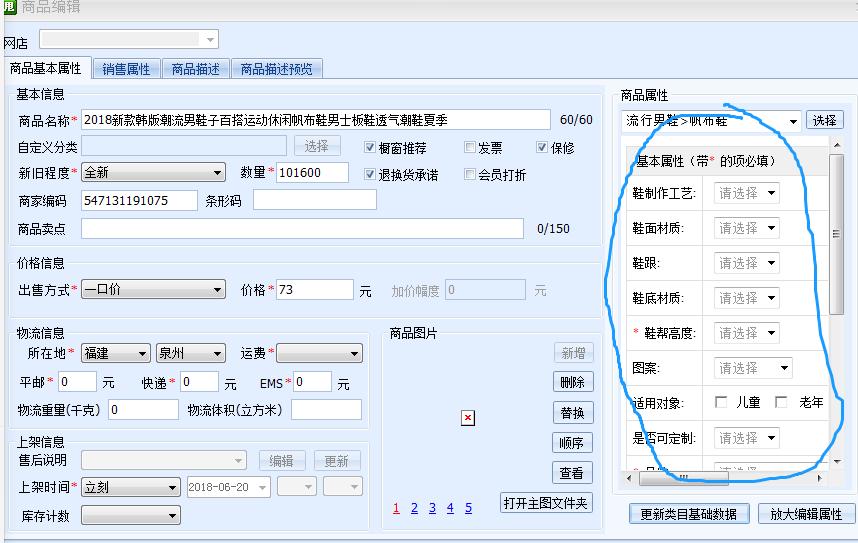858x543 pixels.
Task: Open the 库存计数 dropdown
Action: 131,515
